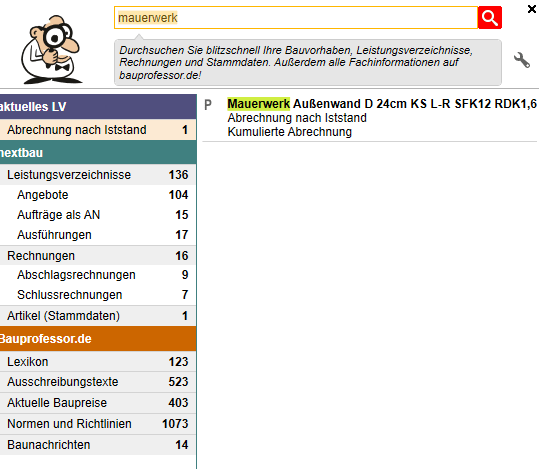Click the red magnifier search button
Image resolution: width=539 pixels, height=469 pixels.
pos(490,18)
